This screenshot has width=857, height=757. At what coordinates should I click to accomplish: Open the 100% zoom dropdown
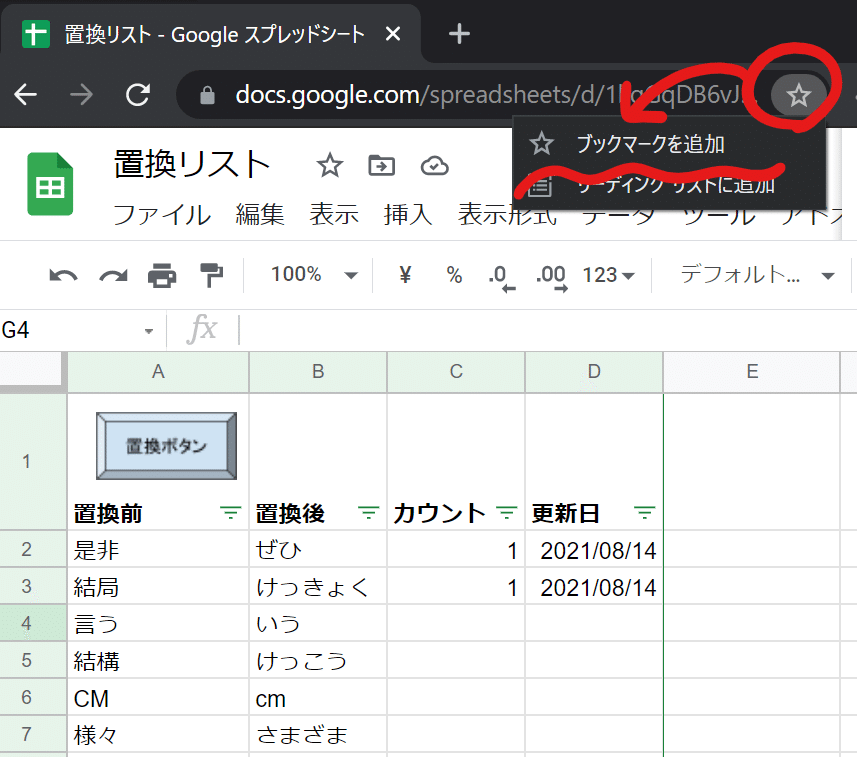(314, 275)
